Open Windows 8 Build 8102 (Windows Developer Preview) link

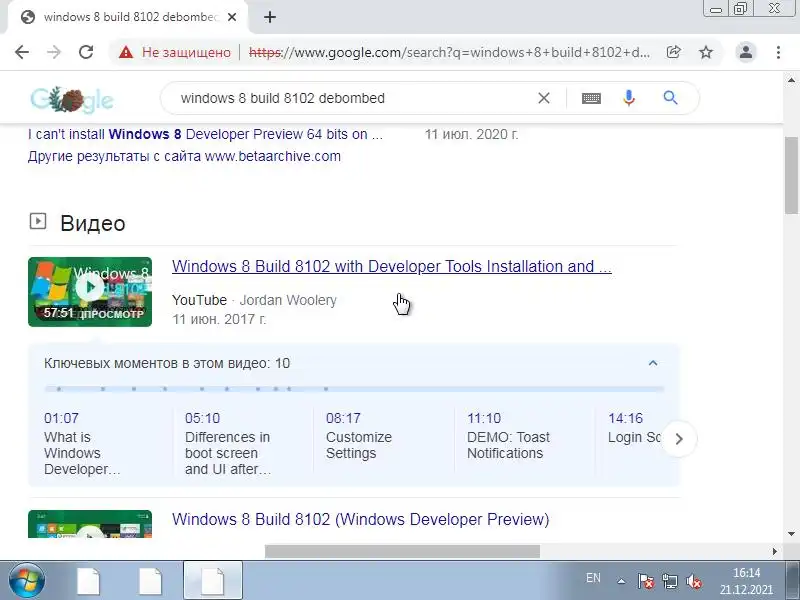360,519
